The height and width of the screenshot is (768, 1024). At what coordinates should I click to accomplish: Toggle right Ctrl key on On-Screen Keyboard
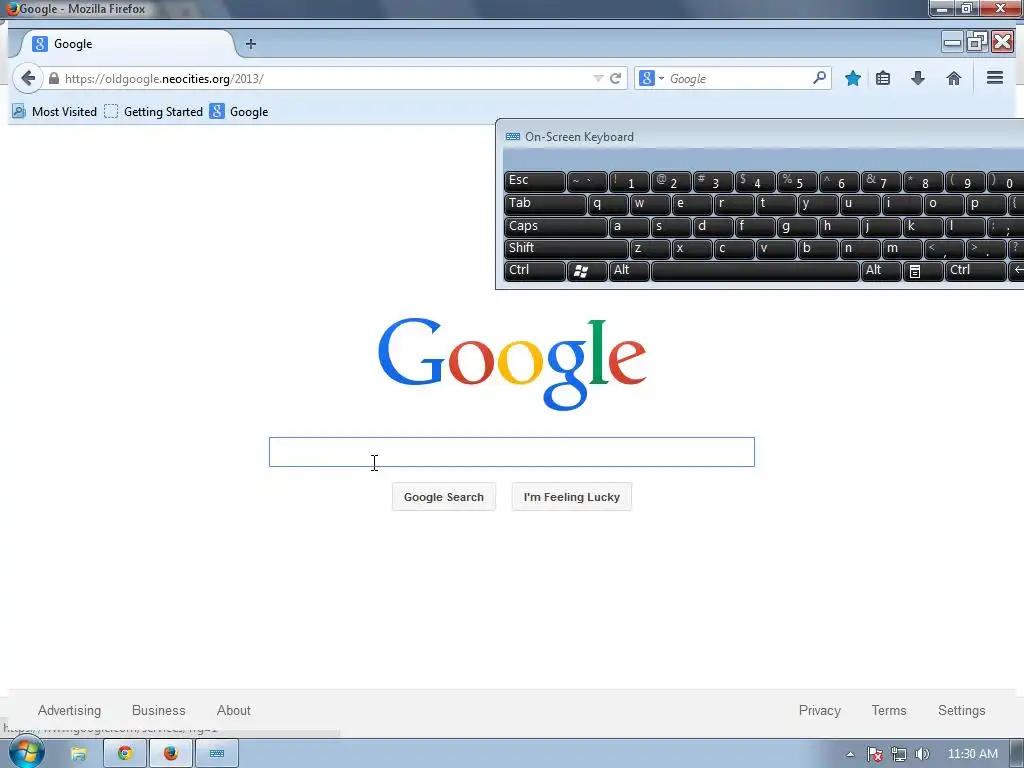pyautogui.click(x=976, y=270)
